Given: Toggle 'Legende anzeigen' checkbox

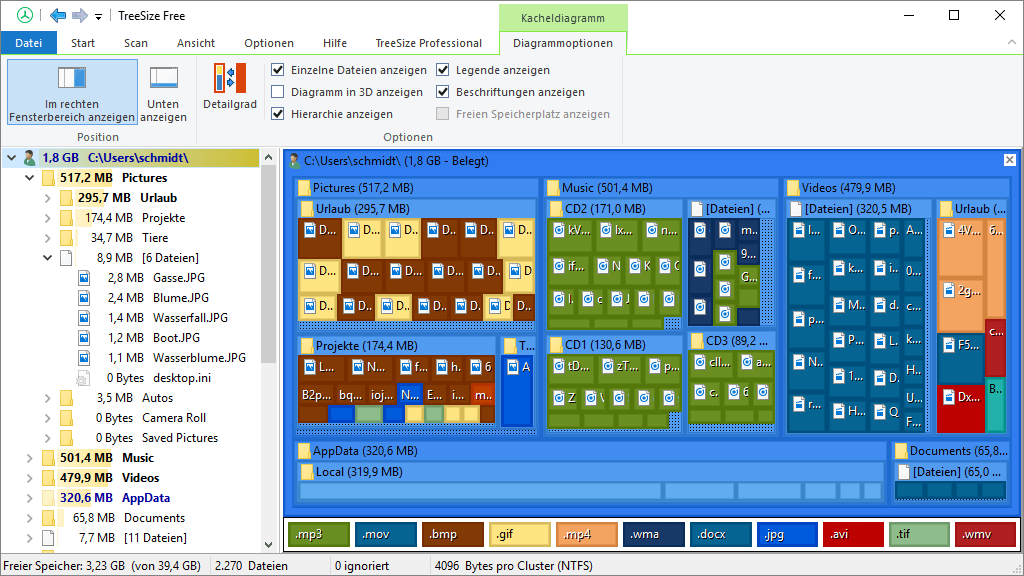Looking at the screenshot, I should tap(443, 70).
